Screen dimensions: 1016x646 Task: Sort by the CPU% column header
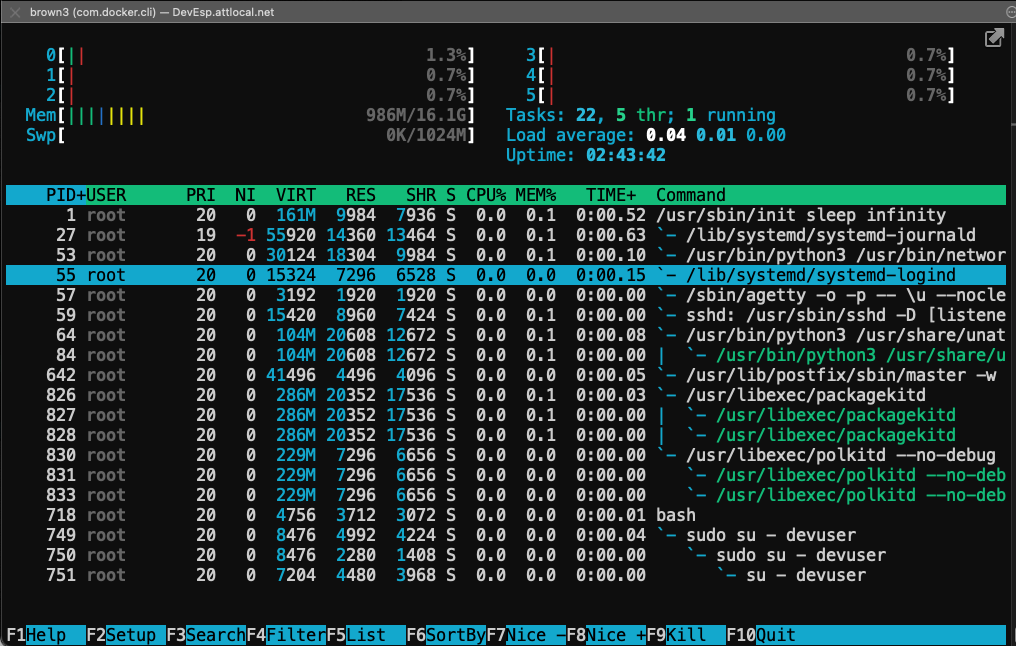point(486,195)
